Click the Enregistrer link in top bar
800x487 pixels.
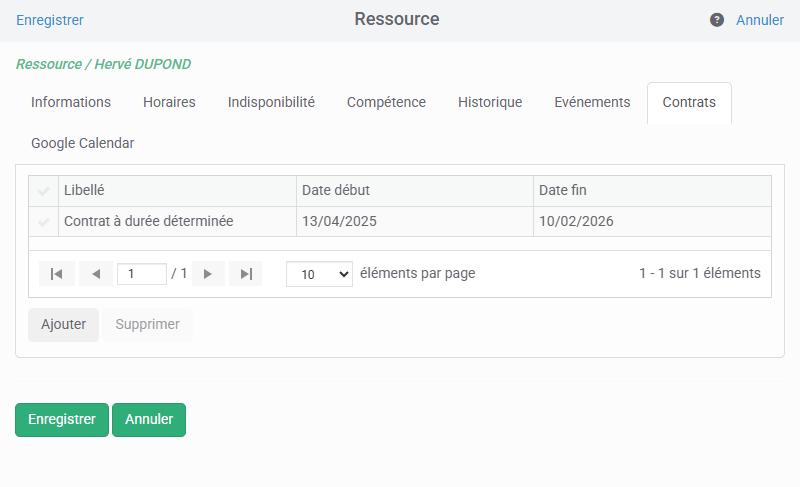tap(49, 20)
